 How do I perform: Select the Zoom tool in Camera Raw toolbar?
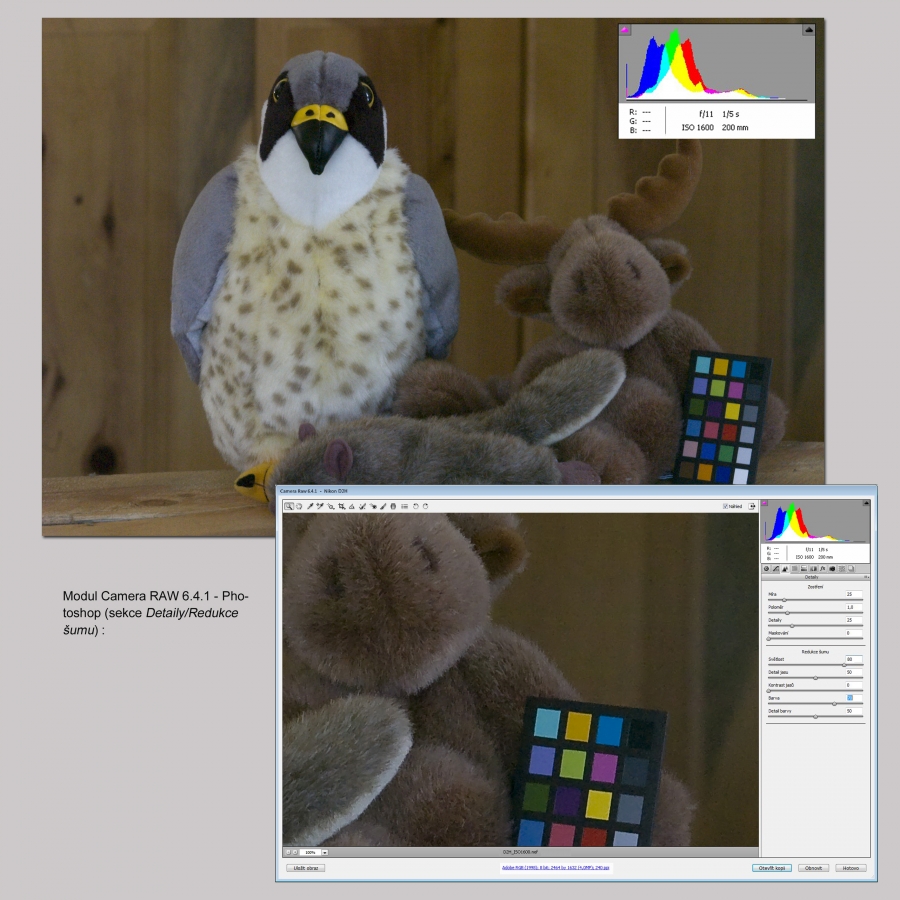point(289,506)
